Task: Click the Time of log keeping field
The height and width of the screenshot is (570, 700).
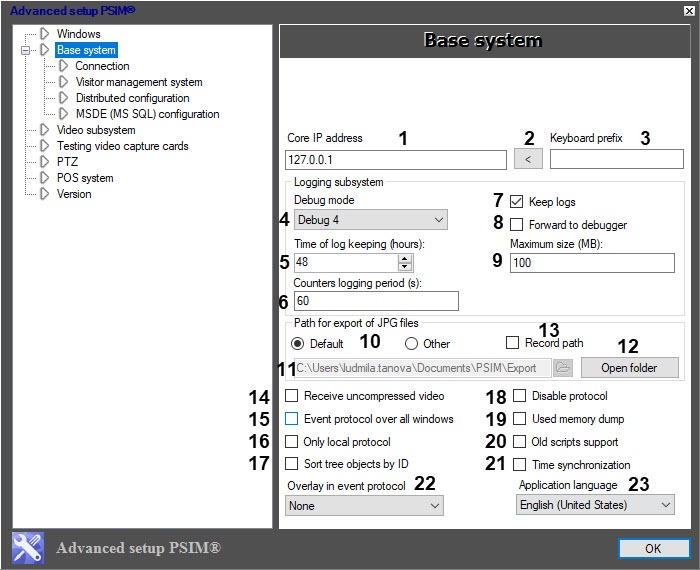Action: coord(346,262)
